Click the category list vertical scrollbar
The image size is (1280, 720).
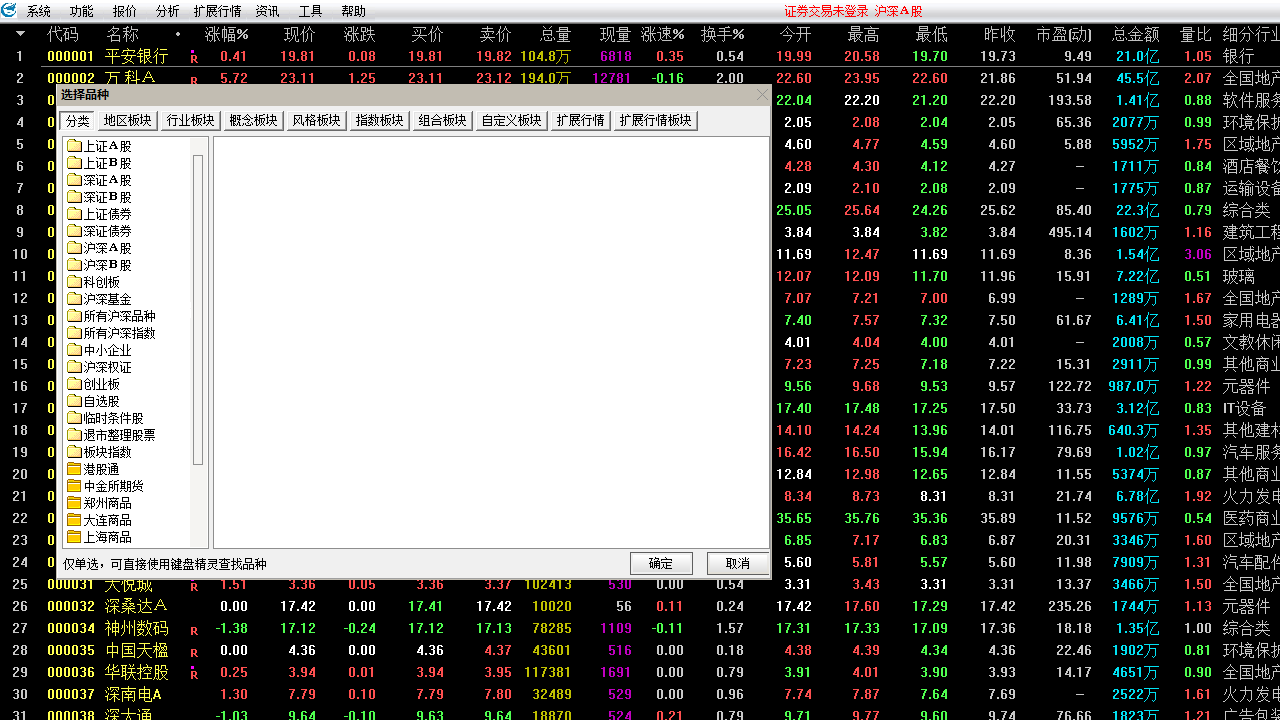(198, 310)
